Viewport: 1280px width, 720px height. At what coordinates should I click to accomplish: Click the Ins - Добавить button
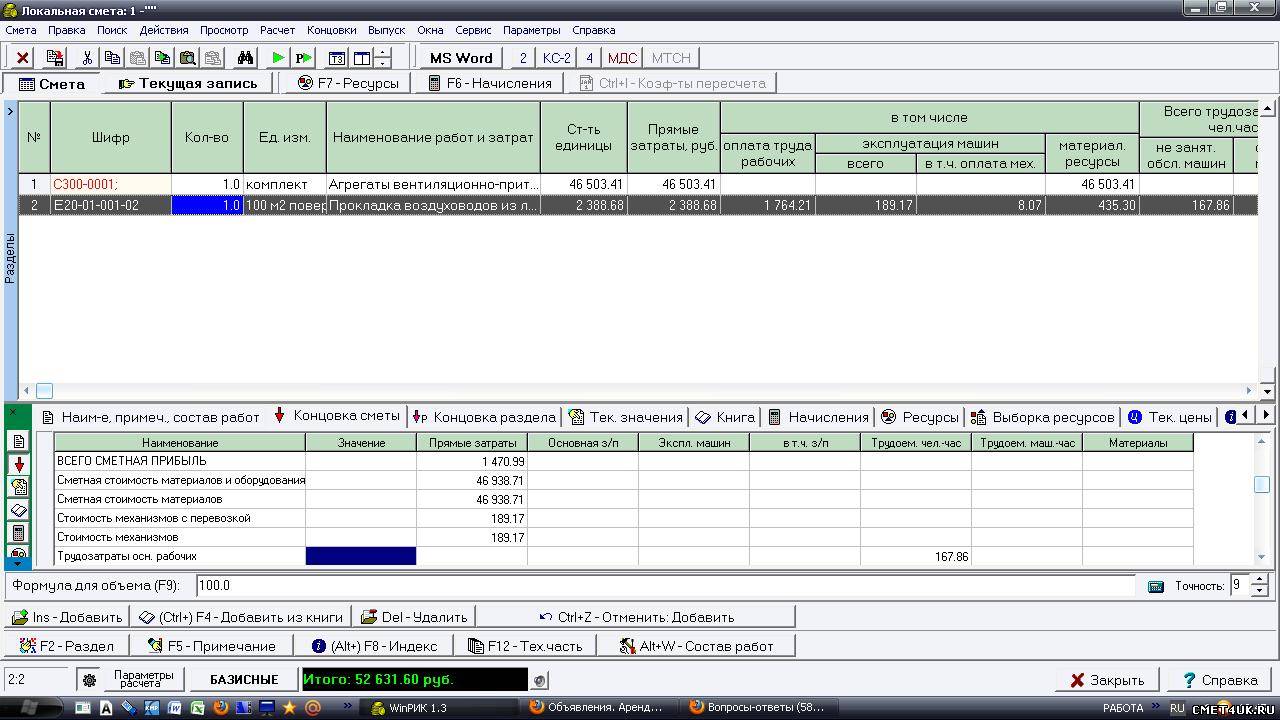pos(68,617)
